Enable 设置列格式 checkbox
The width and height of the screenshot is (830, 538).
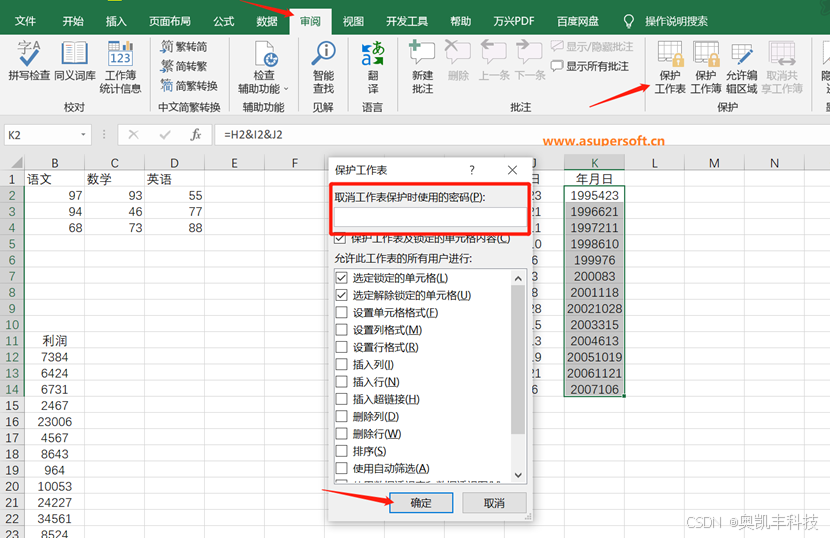[x=341, y=330]
